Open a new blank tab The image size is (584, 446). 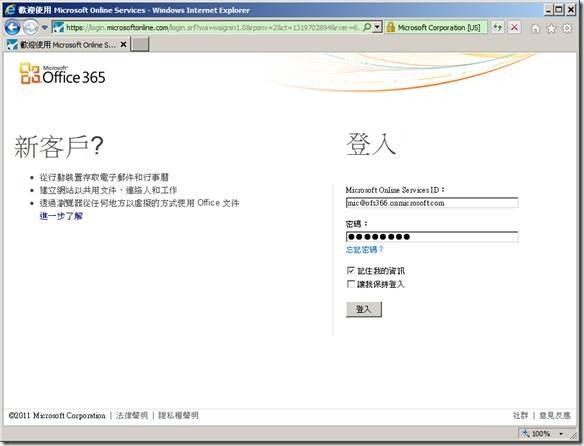pos(140,44)
